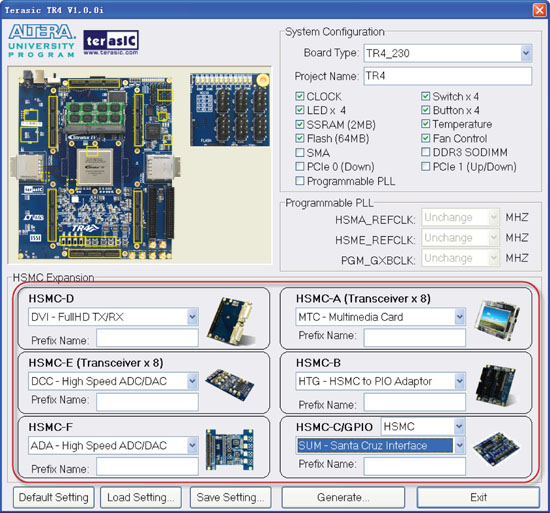The width and height of the screenshot is (550, 513).
Task: Click the Project Name input field
Action: [448, 76]
